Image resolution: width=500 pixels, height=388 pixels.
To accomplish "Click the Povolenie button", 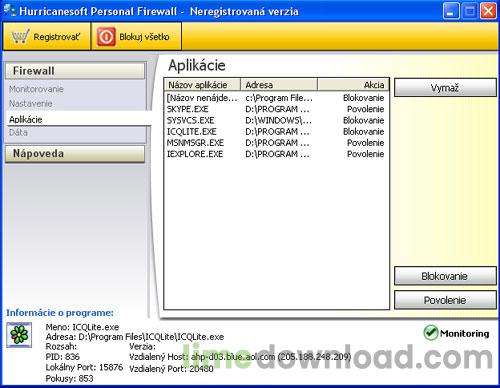I will [445, 300].
